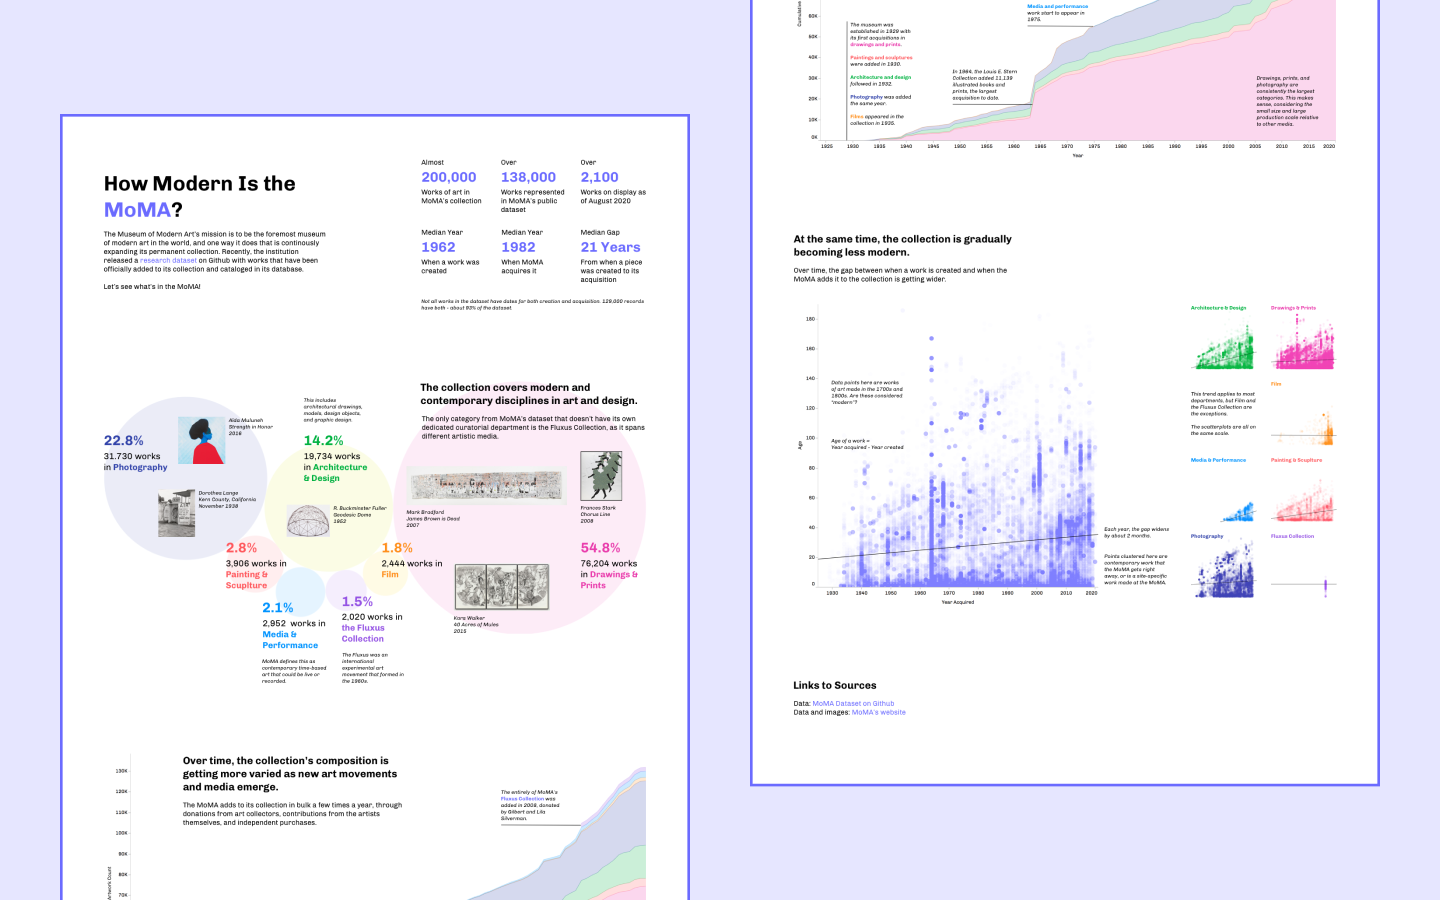The height and width of the screenshot is (900, 1440).
Task: Click the '14.2%' Architecture & Design percentage
Action: pyautogui.click(x=324, y=441)
